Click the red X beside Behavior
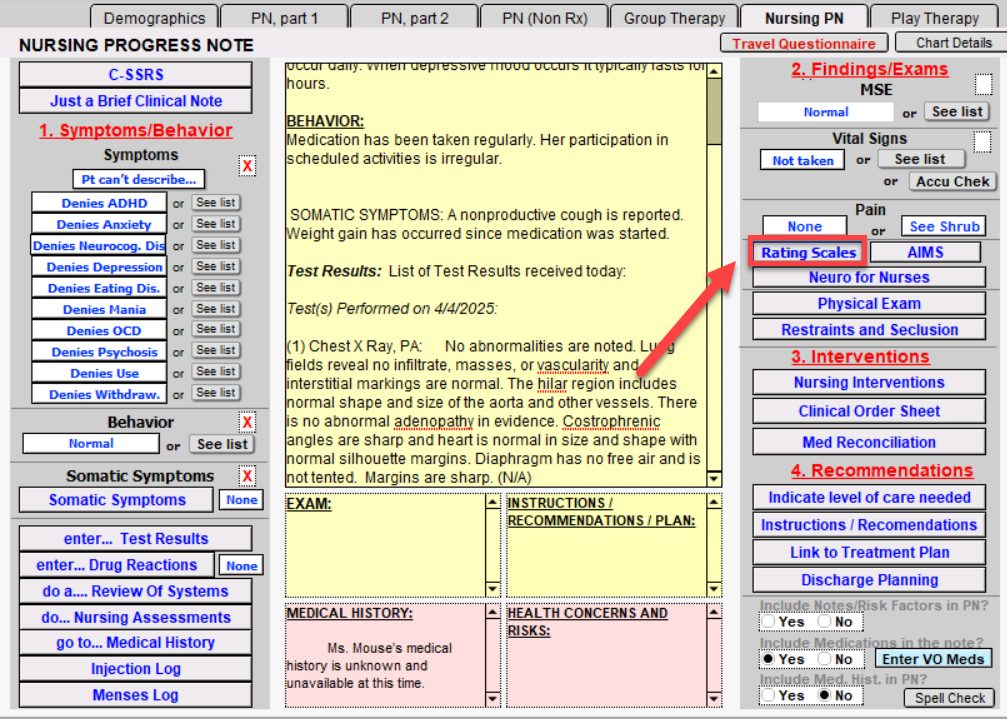Screen dimensions: 1007x719 [x=247, y=422]
